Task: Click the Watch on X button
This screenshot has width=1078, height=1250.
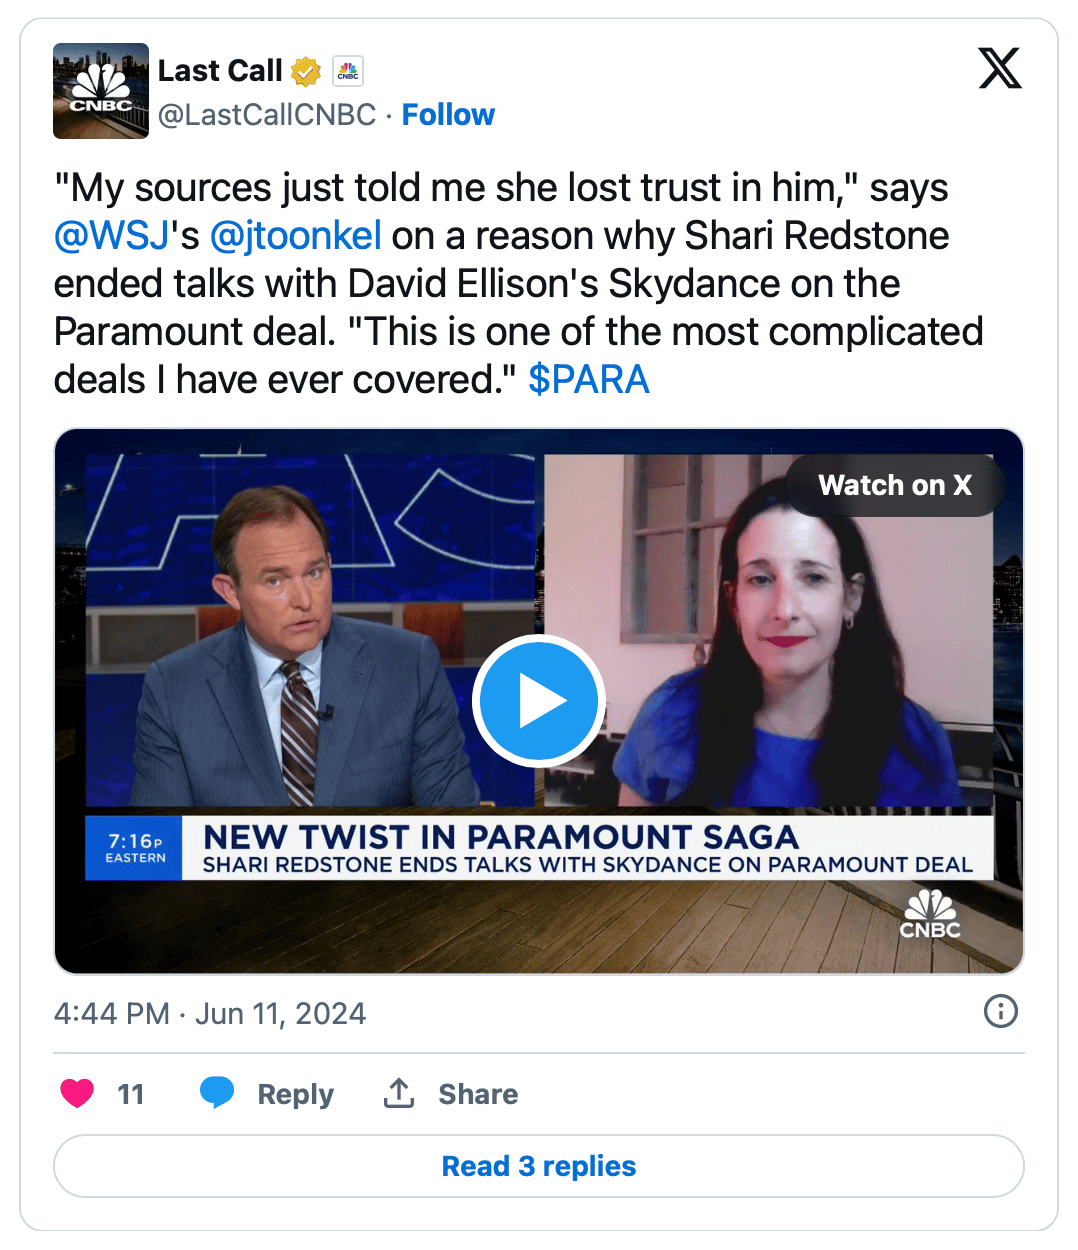Action: [x=895, y=485]
